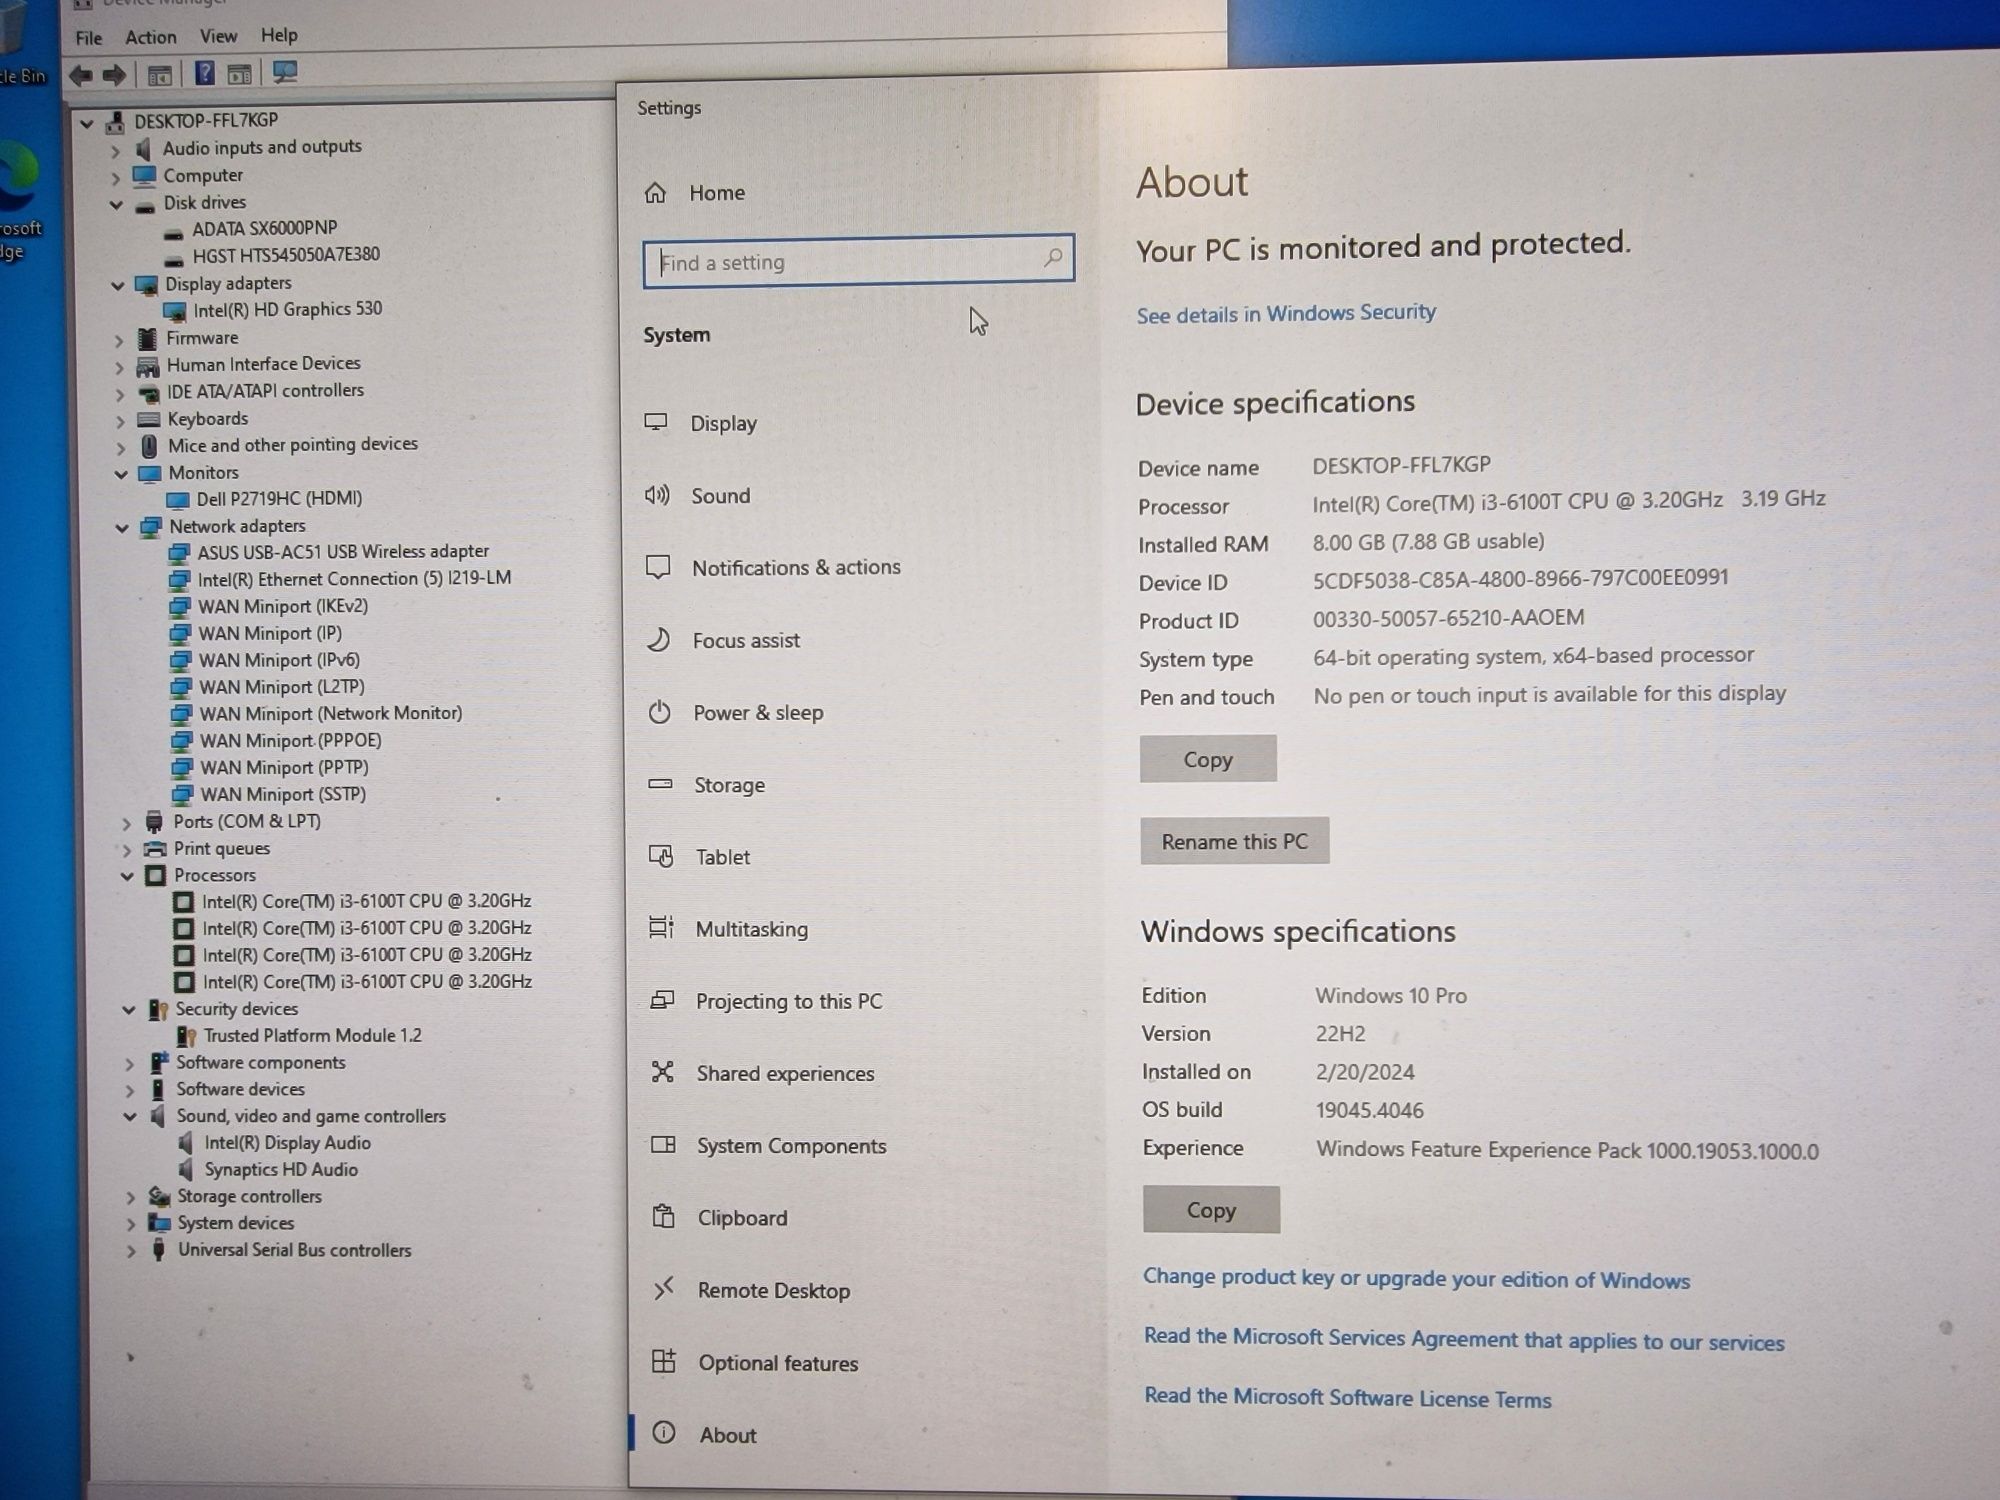
Task: Click the Back arrow in Device Manager toolbar
Action: [x=81, y=75]
